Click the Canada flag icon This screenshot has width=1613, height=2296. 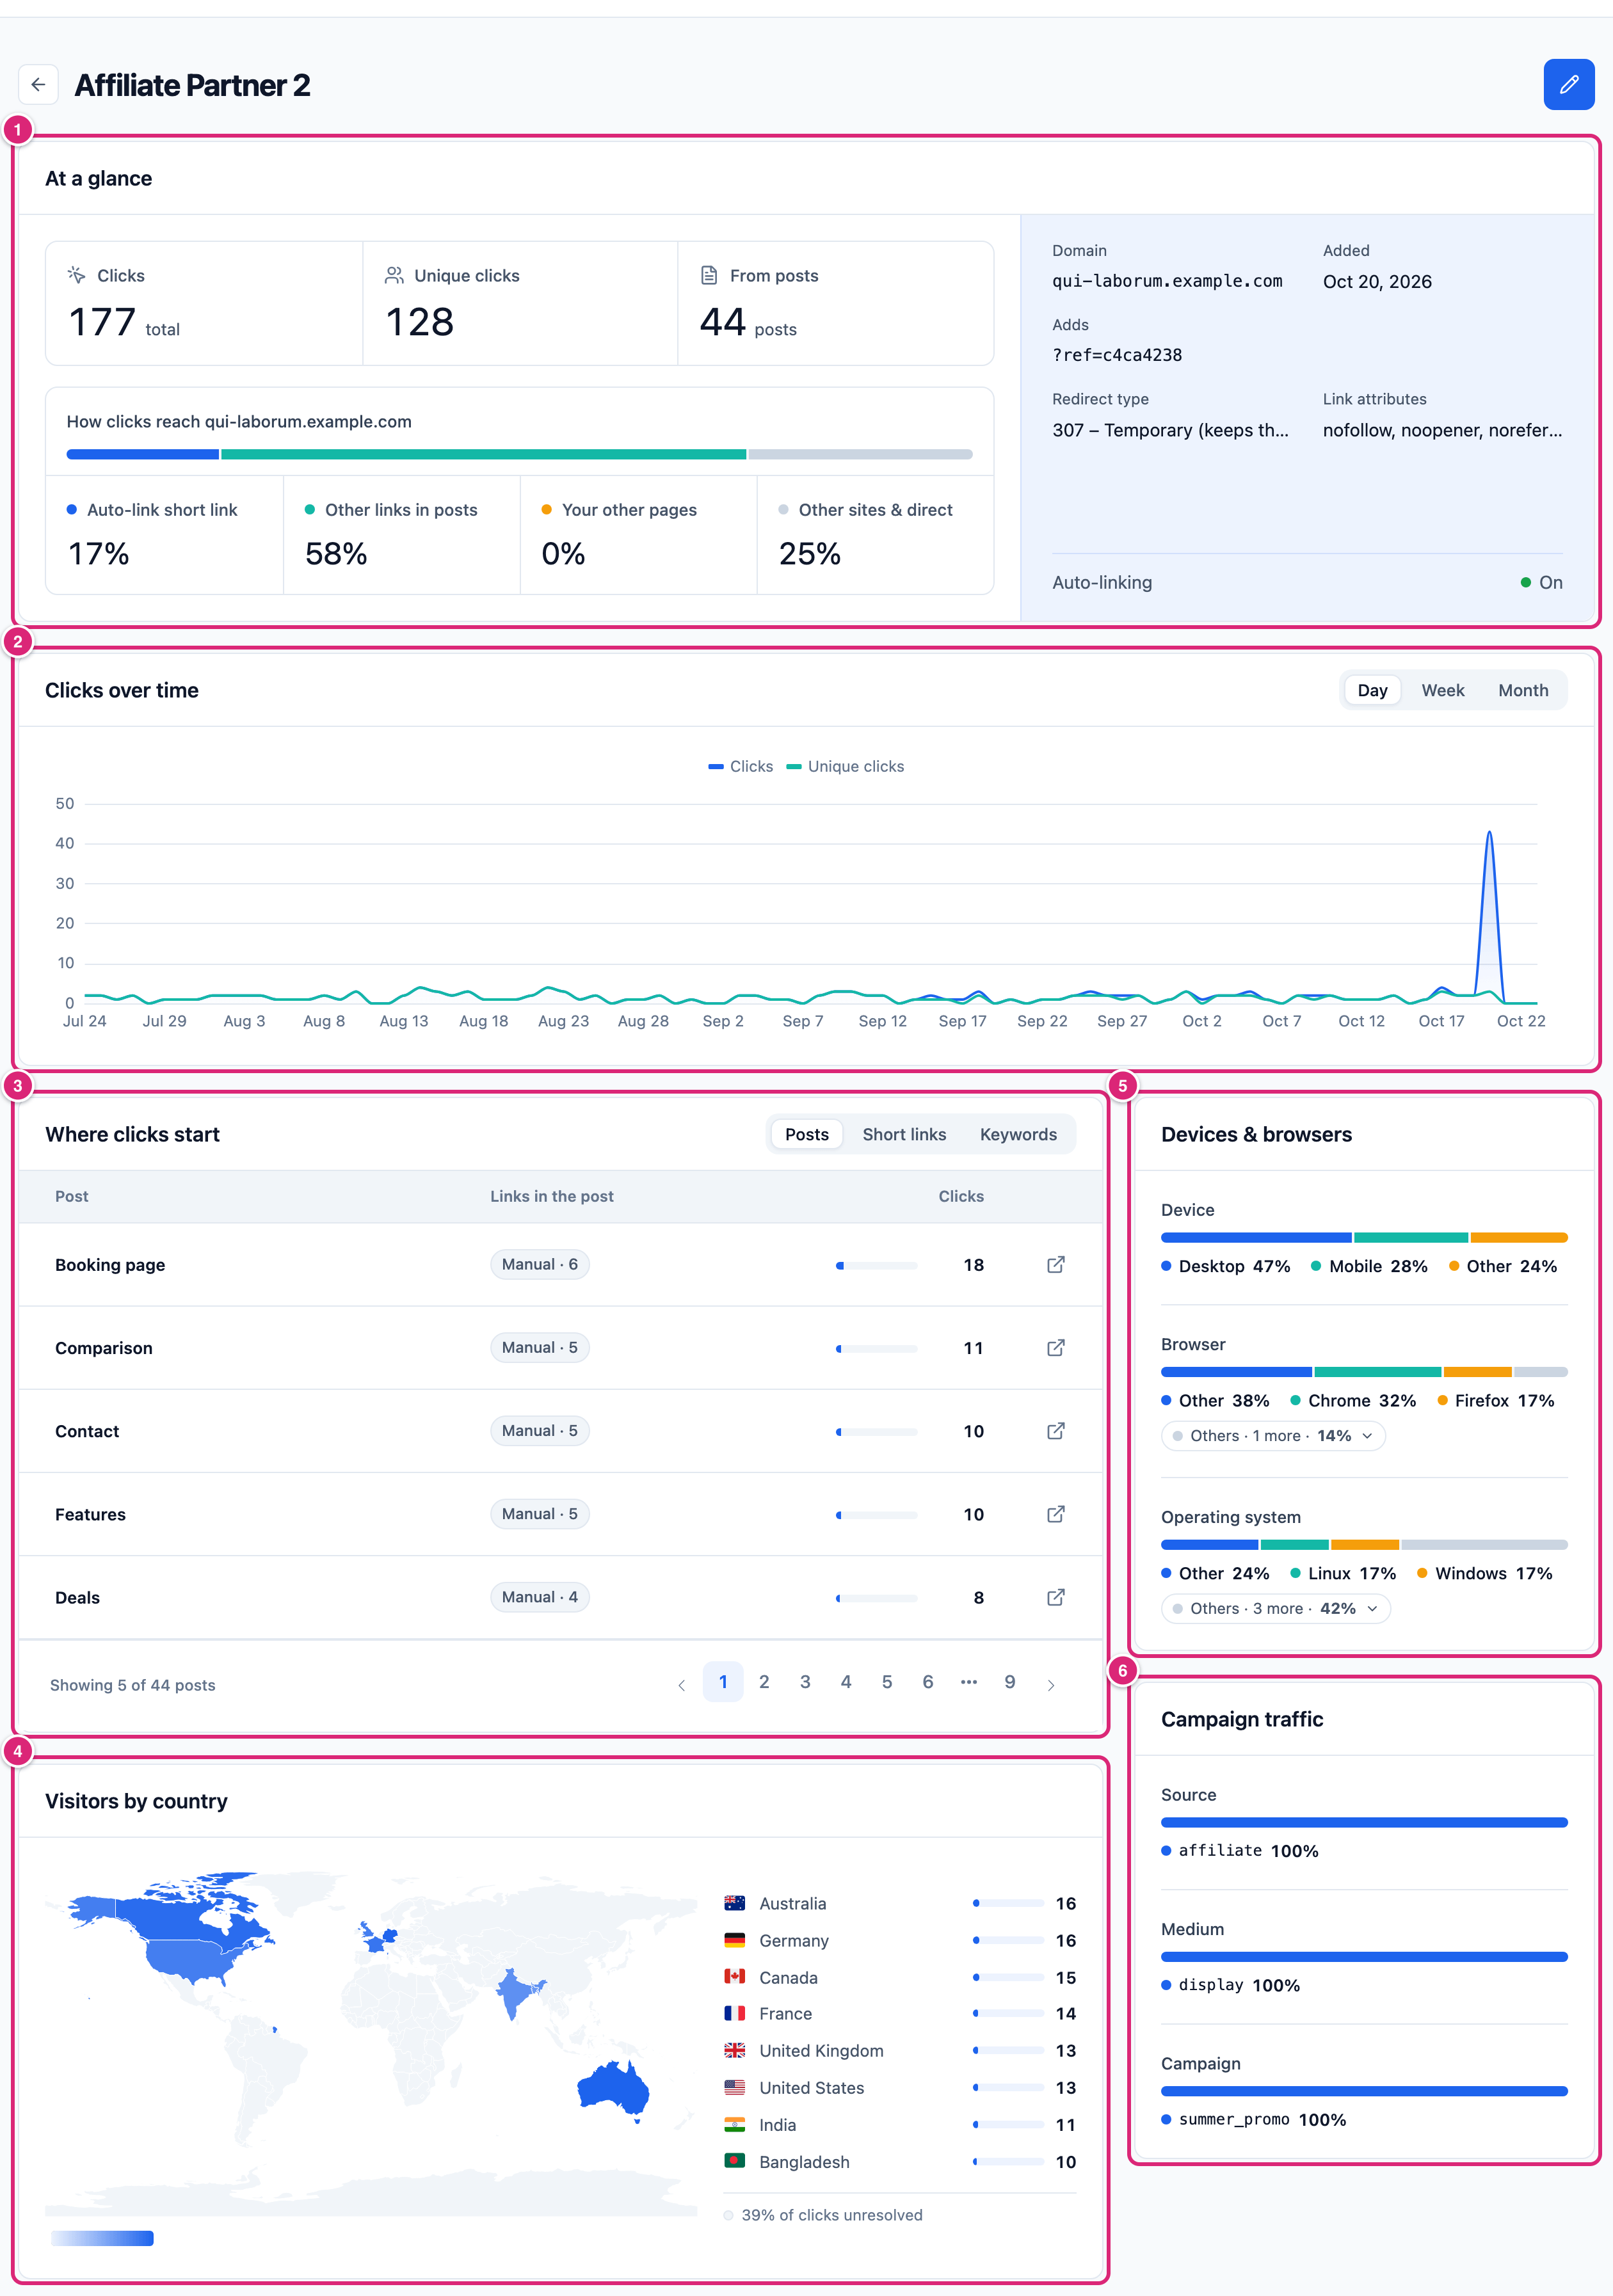[734, 1977]
